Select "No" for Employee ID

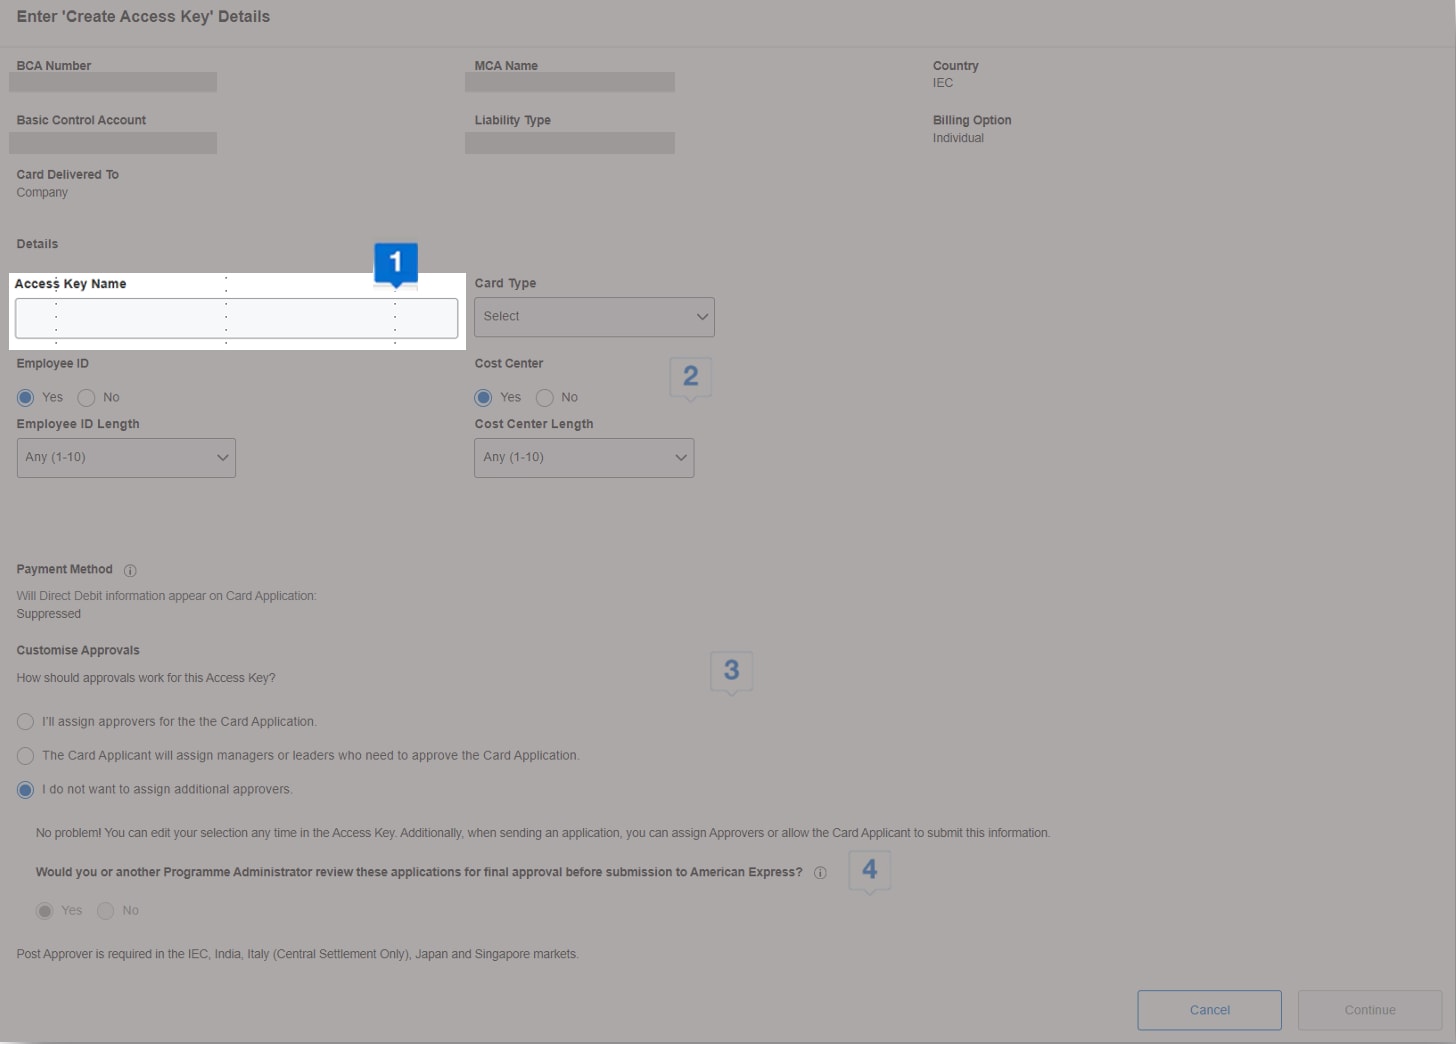(86, 397)
